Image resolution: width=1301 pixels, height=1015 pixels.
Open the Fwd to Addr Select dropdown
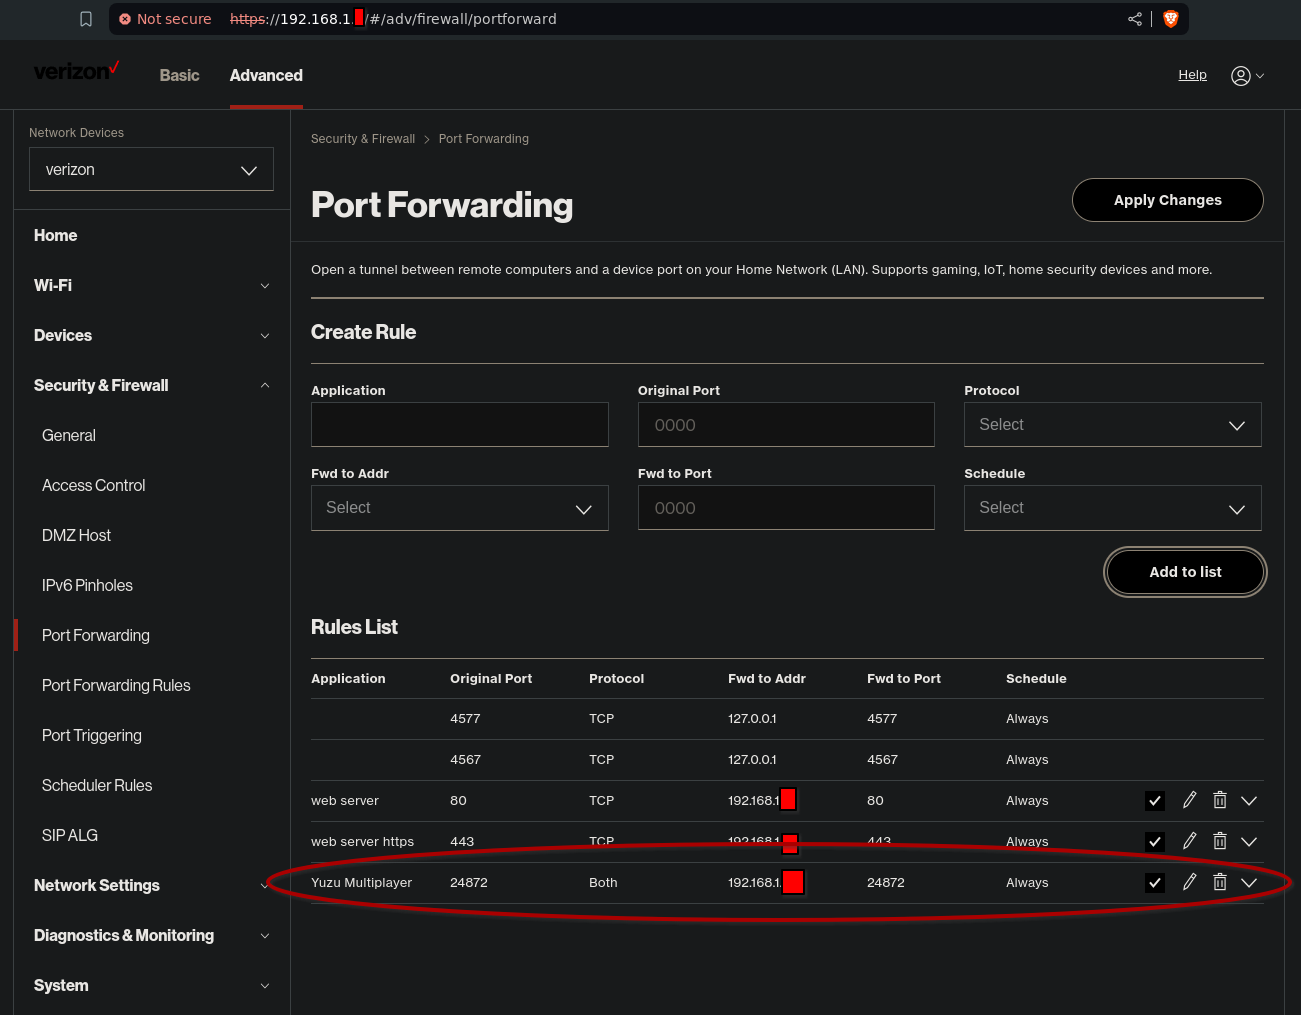click(x=459, y=508)
